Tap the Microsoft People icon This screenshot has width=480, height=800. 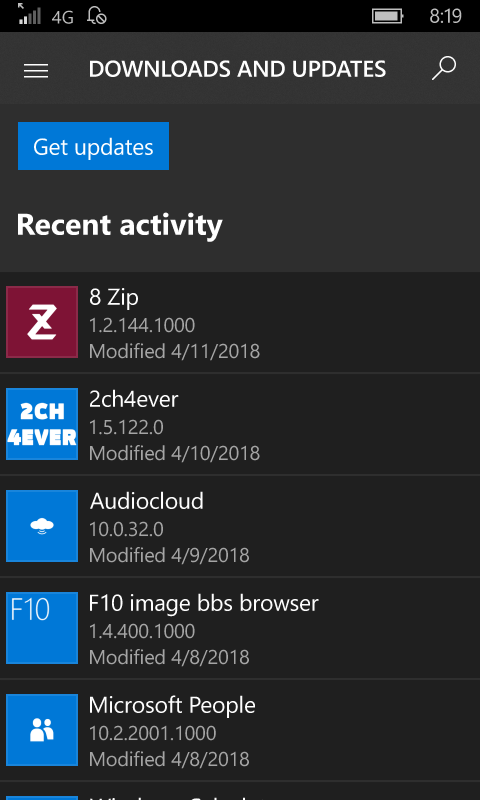(42, 730)
